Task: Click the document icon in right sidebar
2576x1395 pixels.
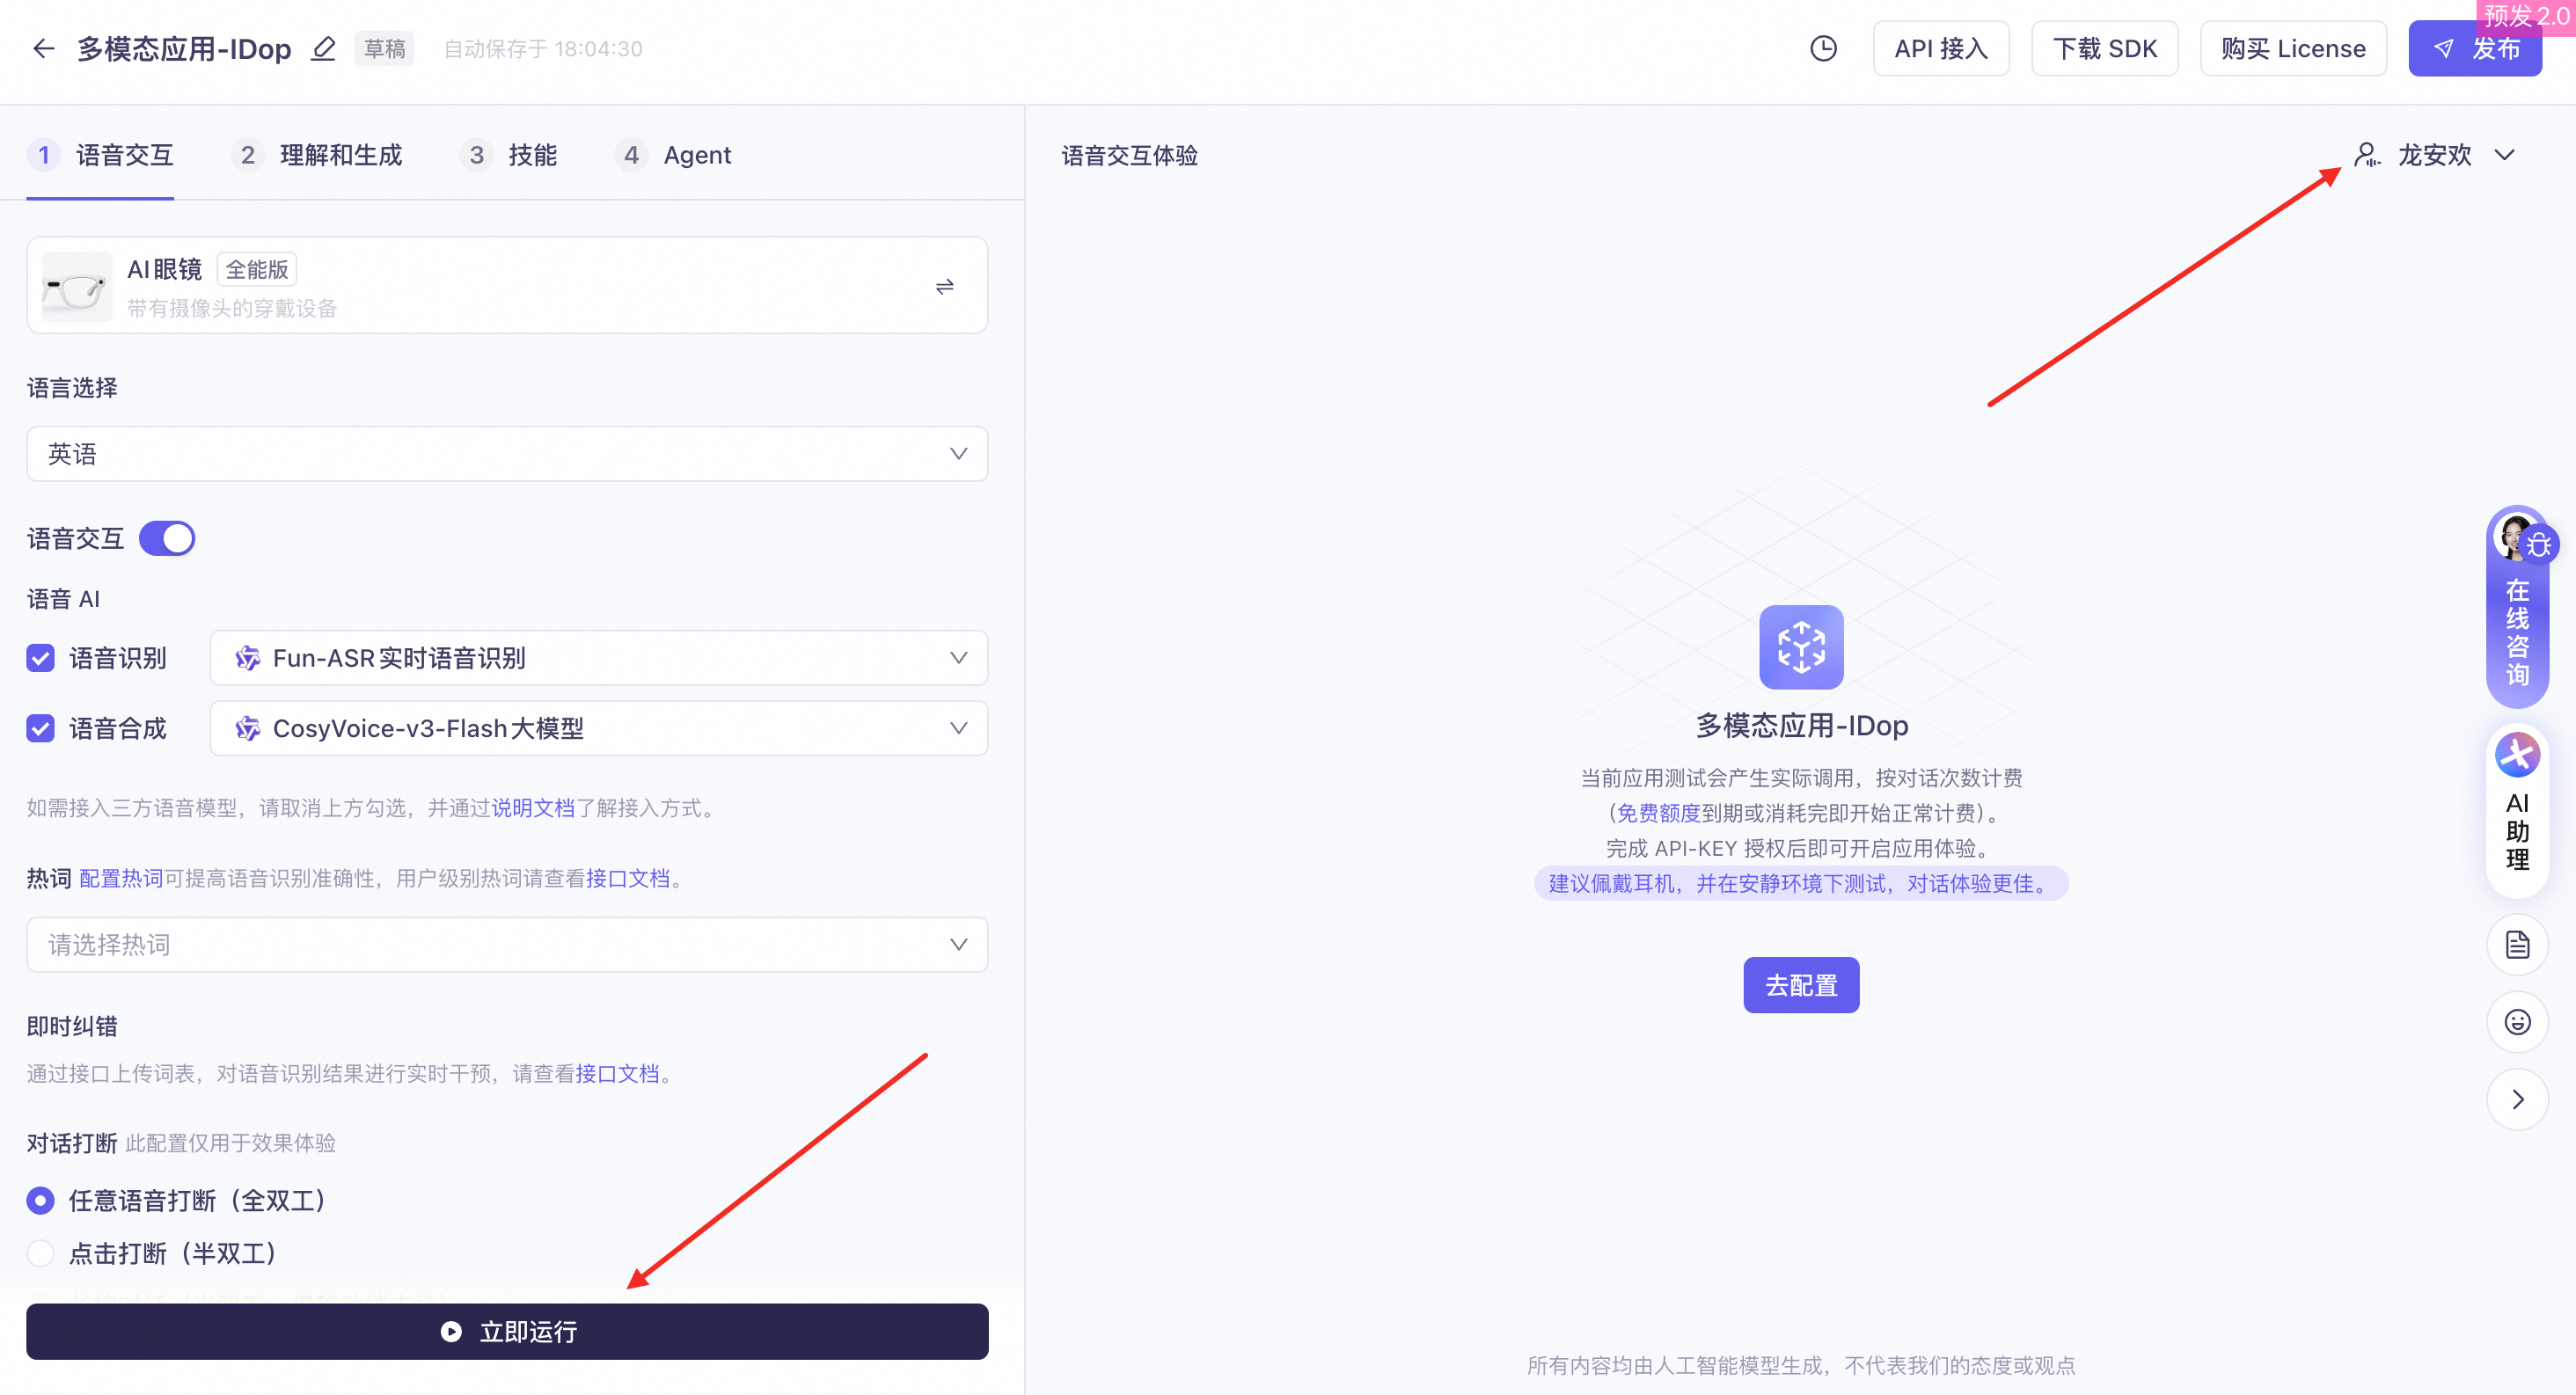Action: pyautogui.click(x=2516, y=944)
